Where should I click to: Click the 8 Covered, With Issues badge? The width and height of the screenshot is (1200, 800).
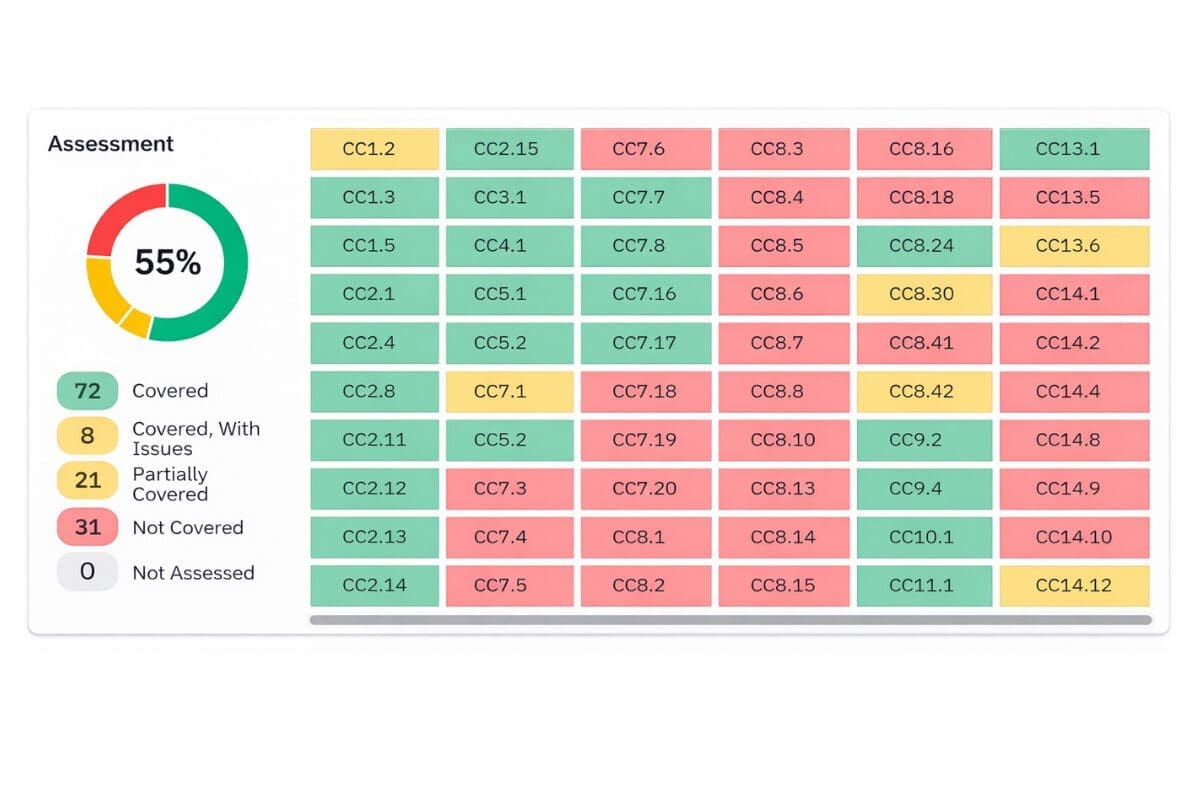tap(88, 438)
